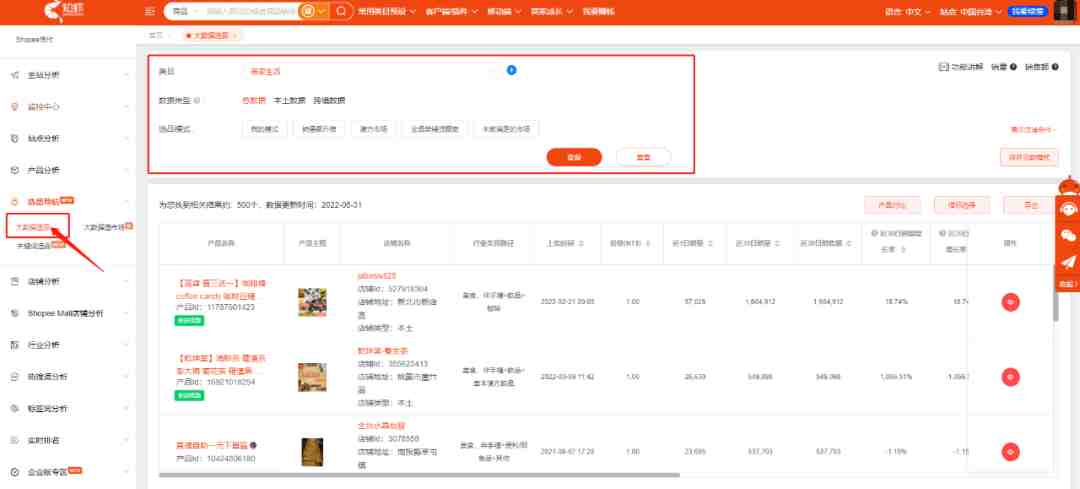Click the round orange icon beside search field
The image size is (1080, 489).
(308, 12)
